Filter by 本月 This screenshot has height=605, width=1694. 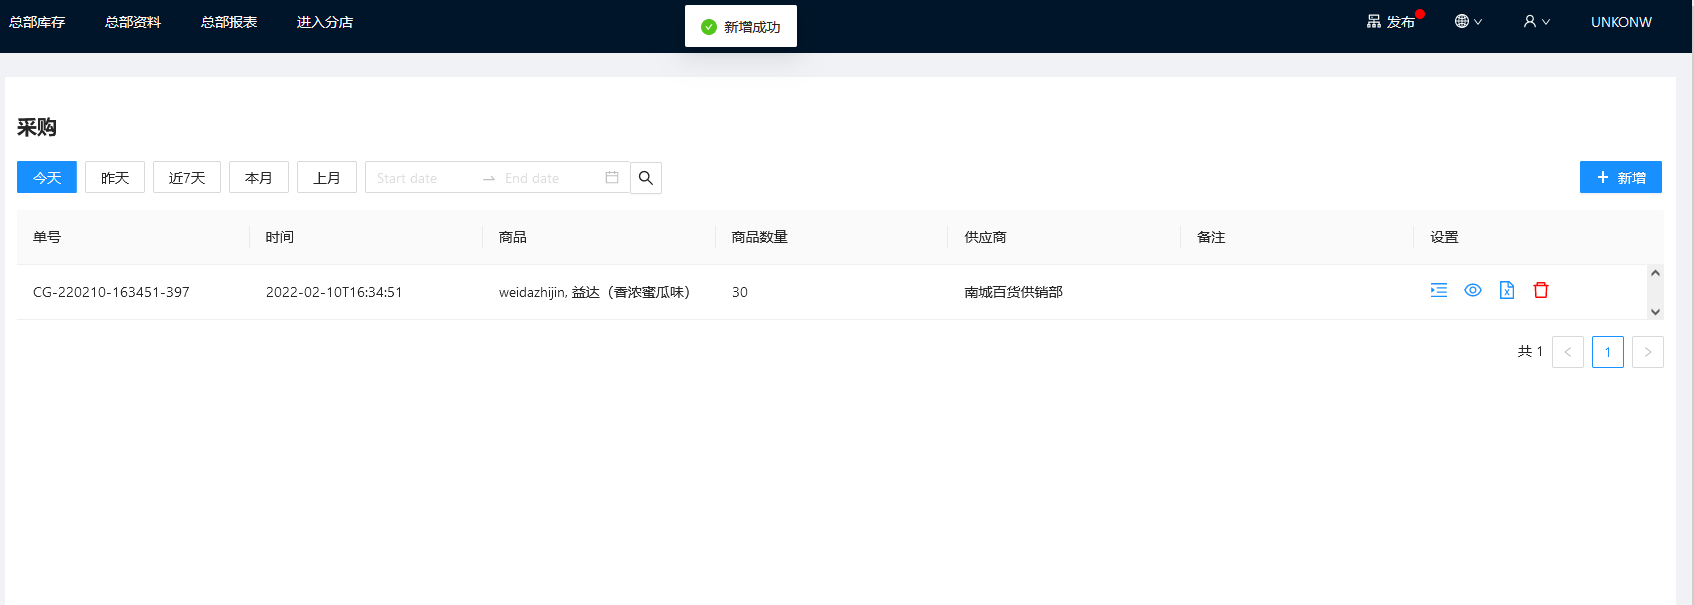tap(259, 177)
